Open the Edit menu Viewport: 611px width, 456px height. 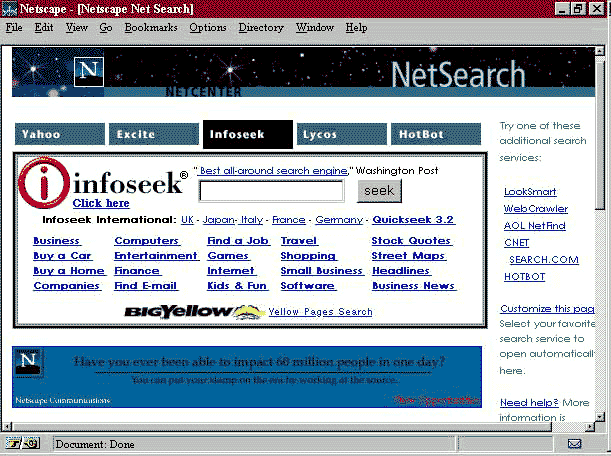pos(44,28)
